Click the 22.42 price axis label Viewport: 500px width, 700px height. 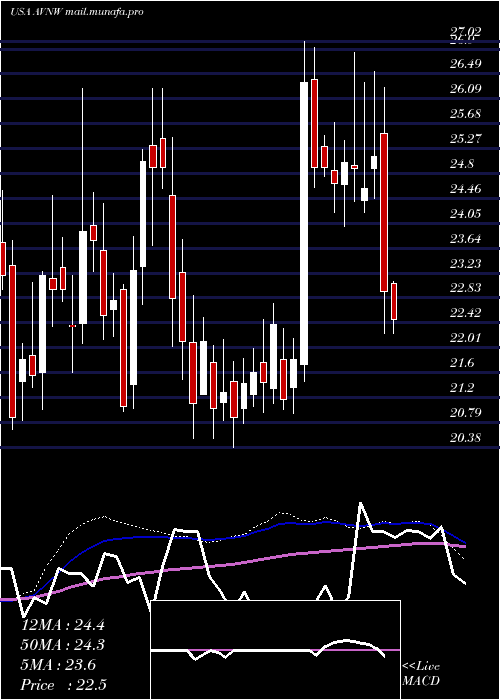point(465,313)
